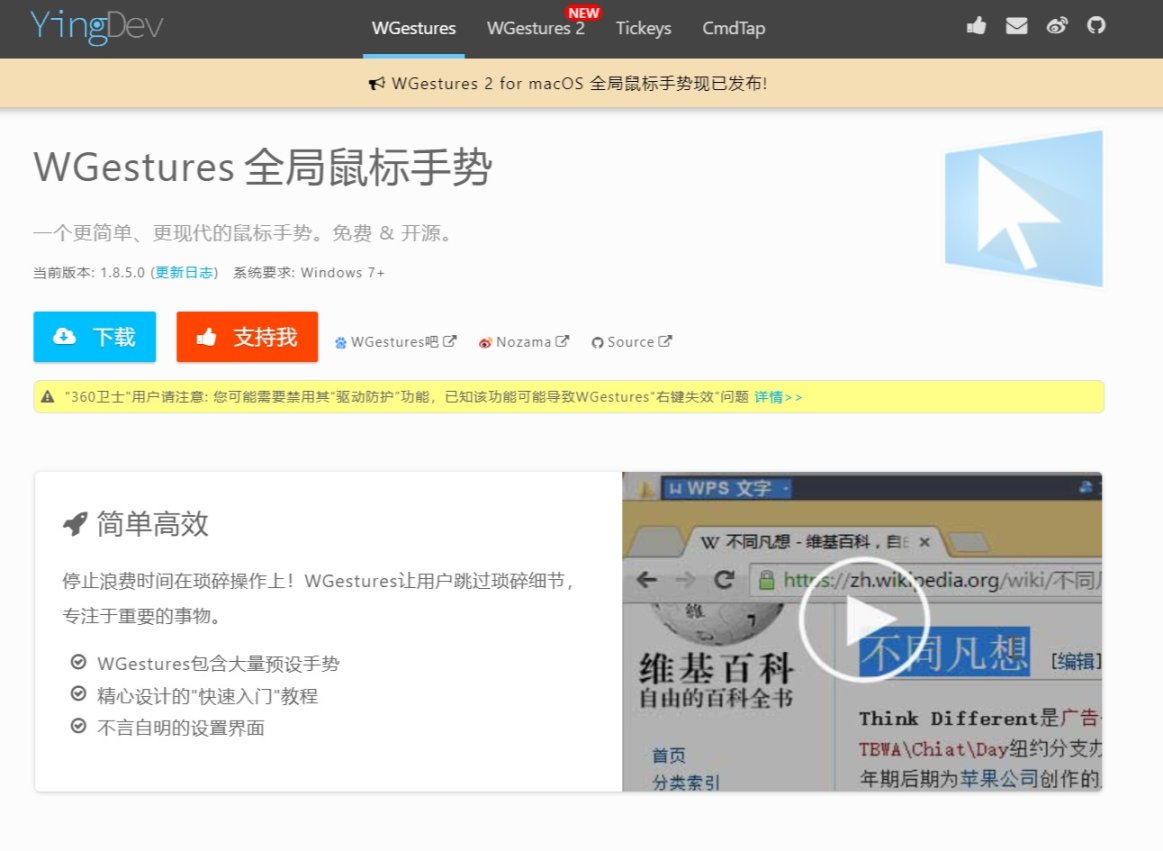Open the WGestures 2 navigation tab
This screenshot has width=1163, height=851.
(x=536, y=28)
